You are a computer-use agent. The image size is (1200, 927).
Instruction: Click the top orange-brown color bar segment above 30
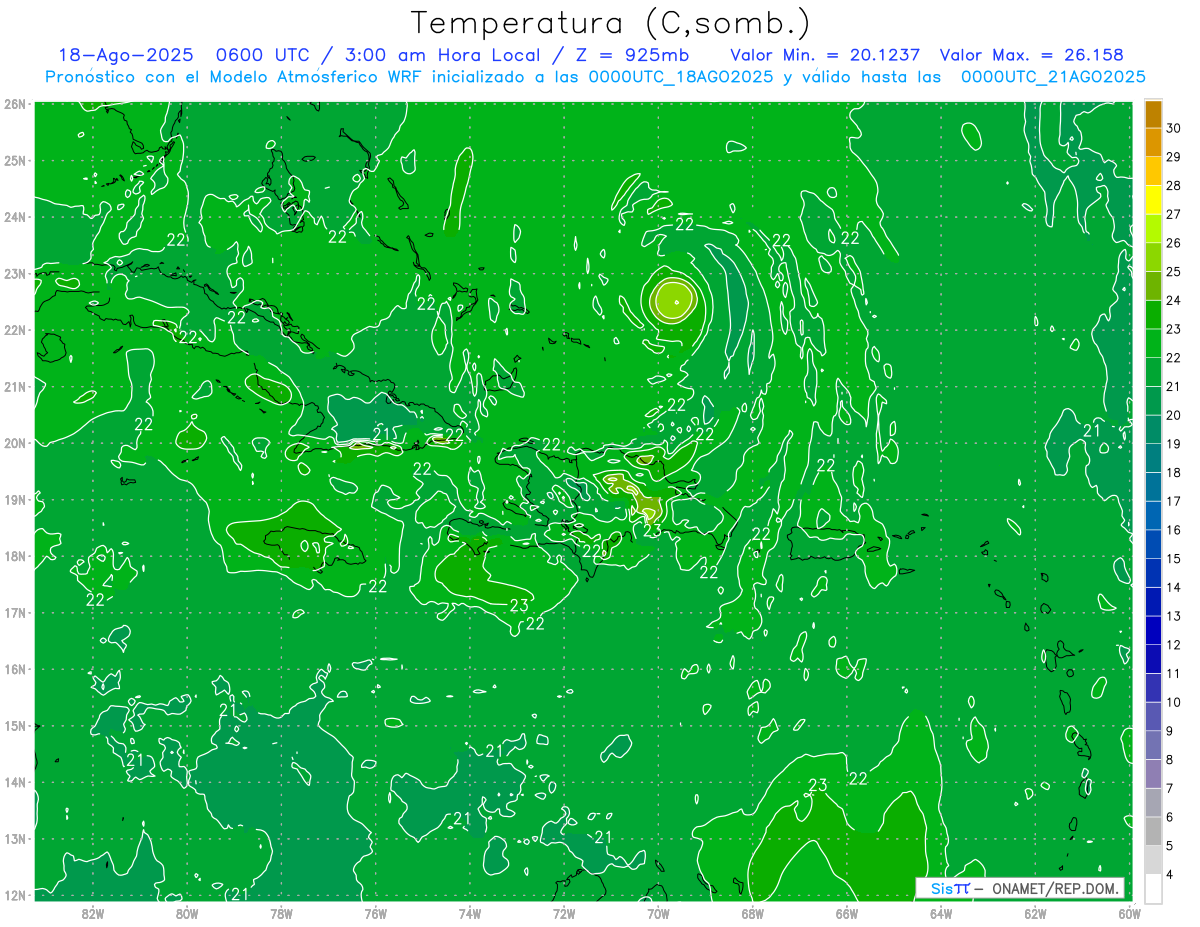pyautogui.click(x=1153, y=115)
